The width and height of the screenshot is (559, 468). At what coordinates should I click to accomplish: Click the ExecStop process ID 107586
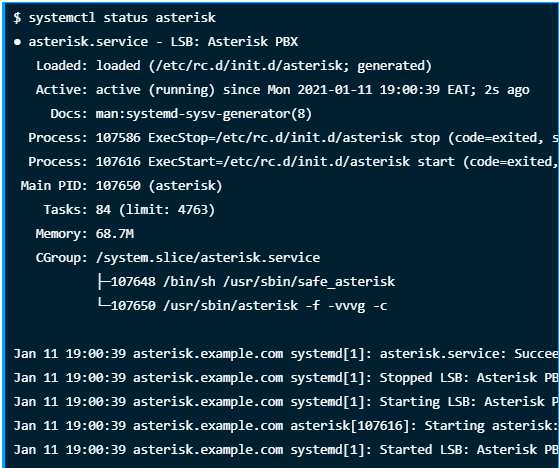click(x=118, y=138)
